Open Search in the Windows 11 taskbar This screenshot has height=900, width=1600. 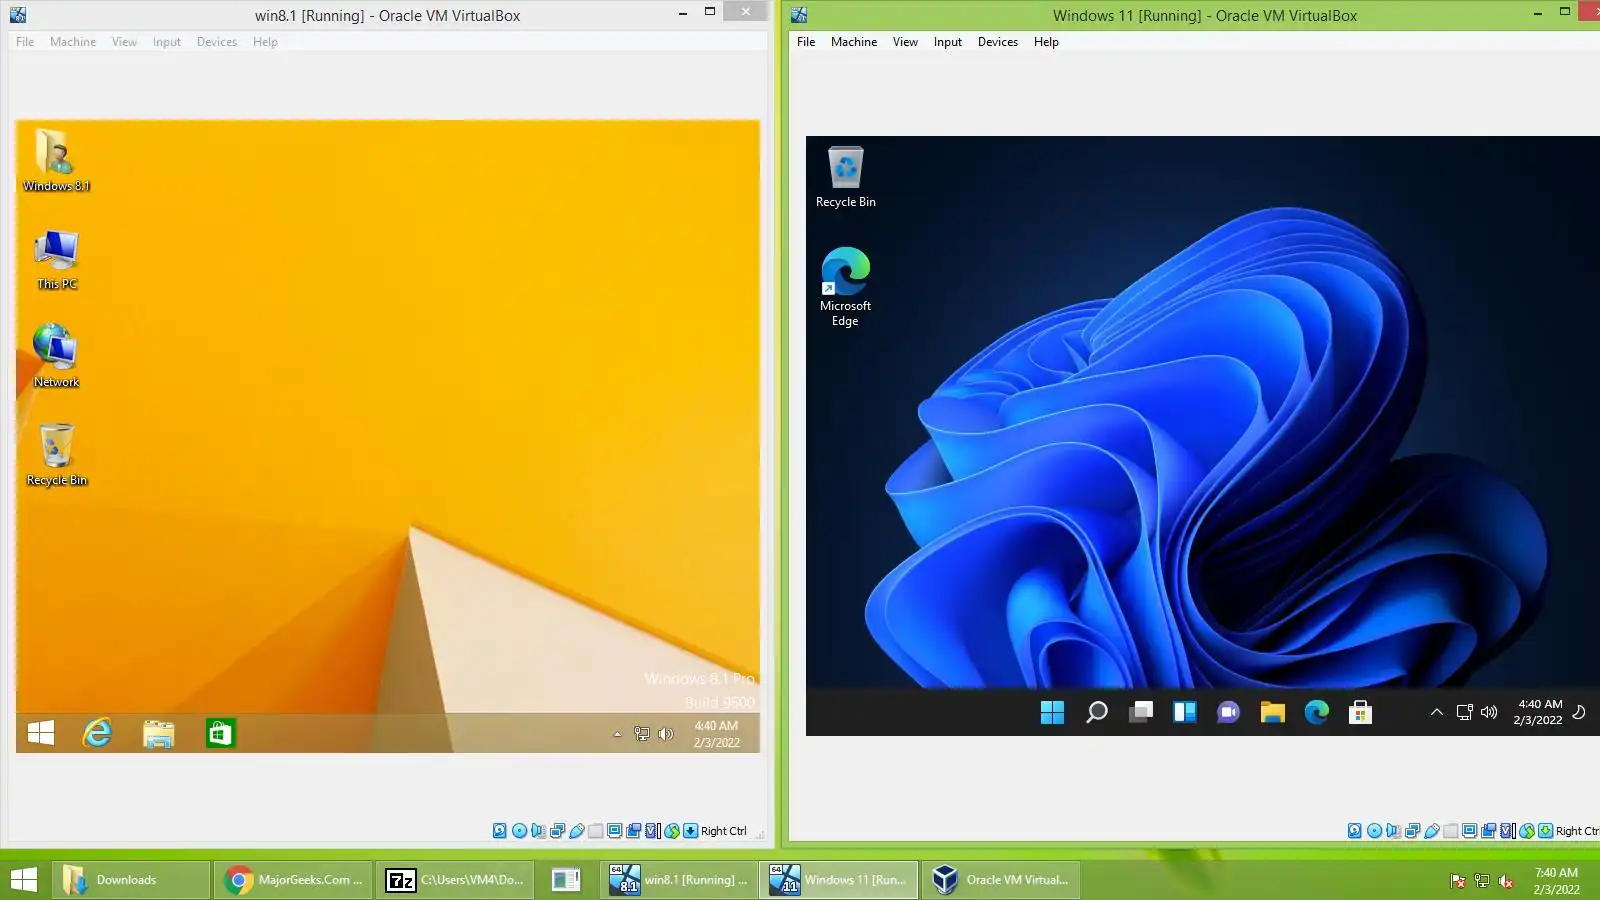pos(1097,712)
